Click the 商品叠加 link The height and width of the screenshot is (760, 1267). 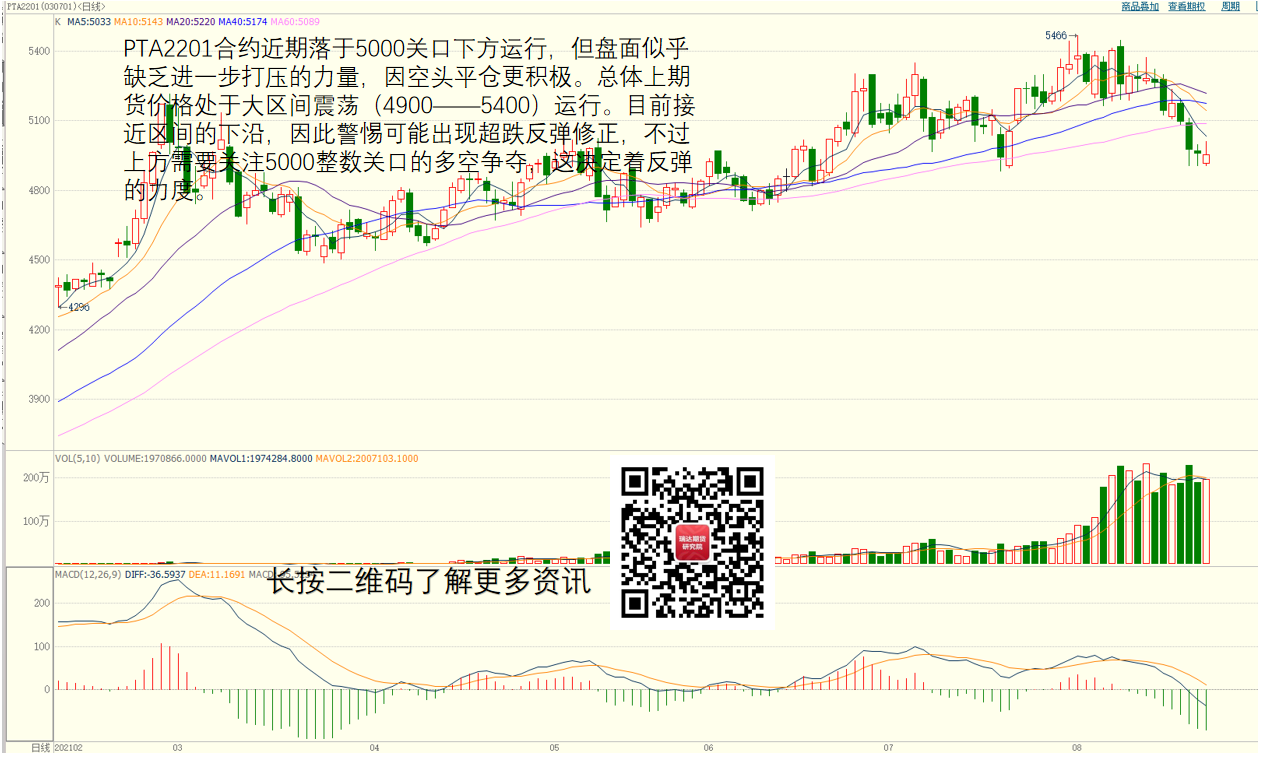(x=1140, y=6)
